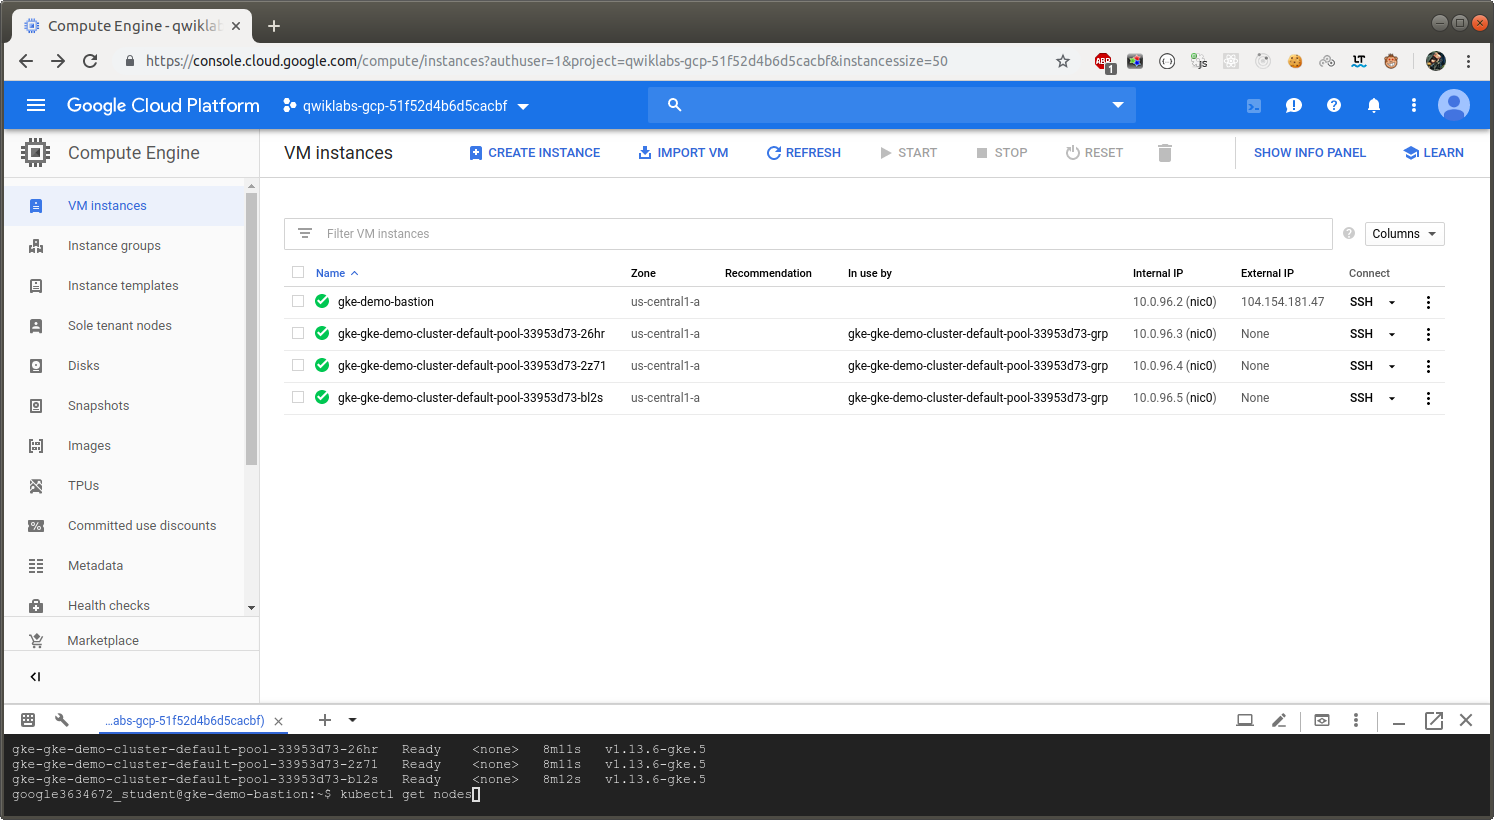The image size is (1494, 820).
Task: Reload the page in browser
Action: click(x=90, y=61)
